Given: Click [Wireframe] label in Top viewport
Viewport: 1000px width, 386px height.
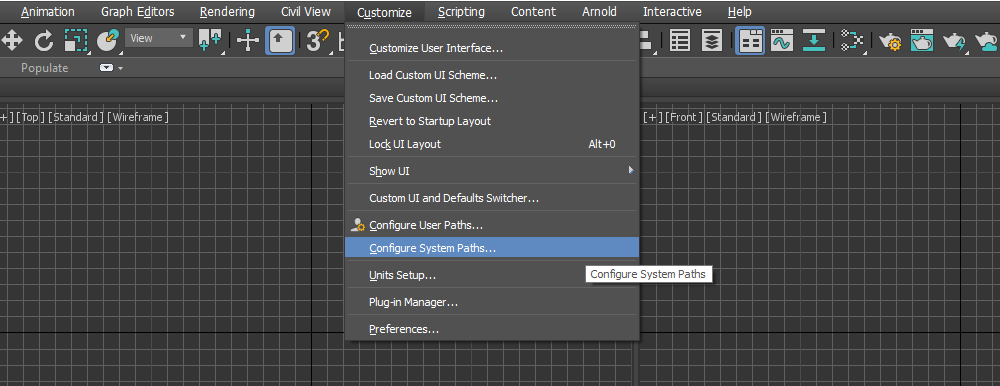Looking at the screenshot, I should coord(138,117).
